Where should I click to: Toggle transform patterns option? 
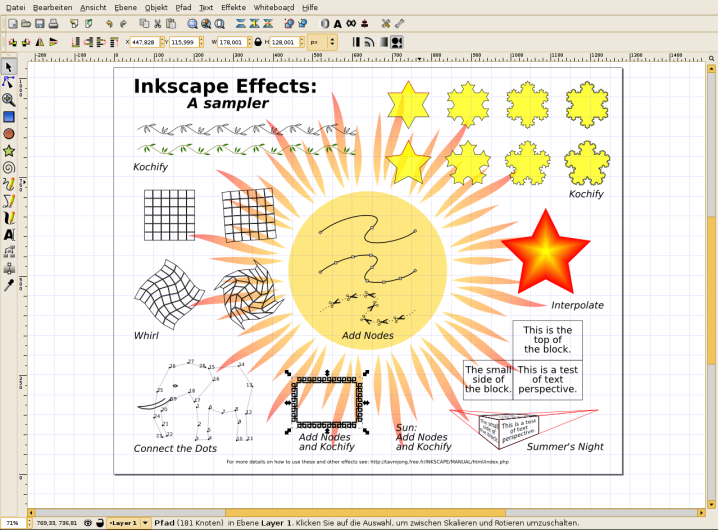[x=397, y=42]
